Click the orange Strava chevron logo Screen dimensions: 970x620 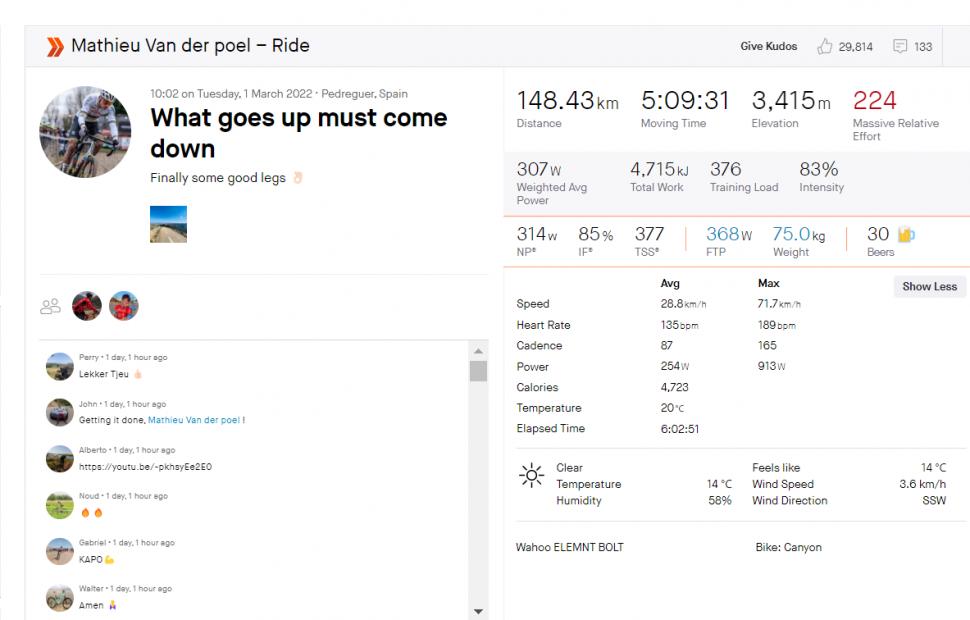pyautogui.click(x=55, y=46)
